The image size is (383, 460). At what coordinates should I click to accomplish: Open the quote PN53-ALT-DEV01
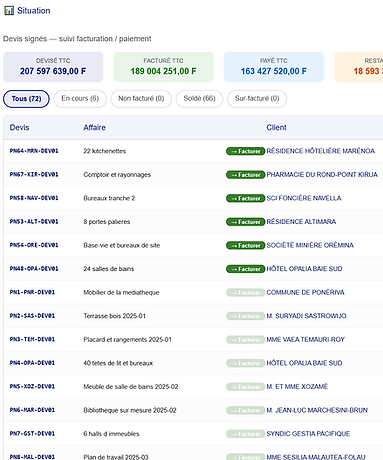click(34, 222)
